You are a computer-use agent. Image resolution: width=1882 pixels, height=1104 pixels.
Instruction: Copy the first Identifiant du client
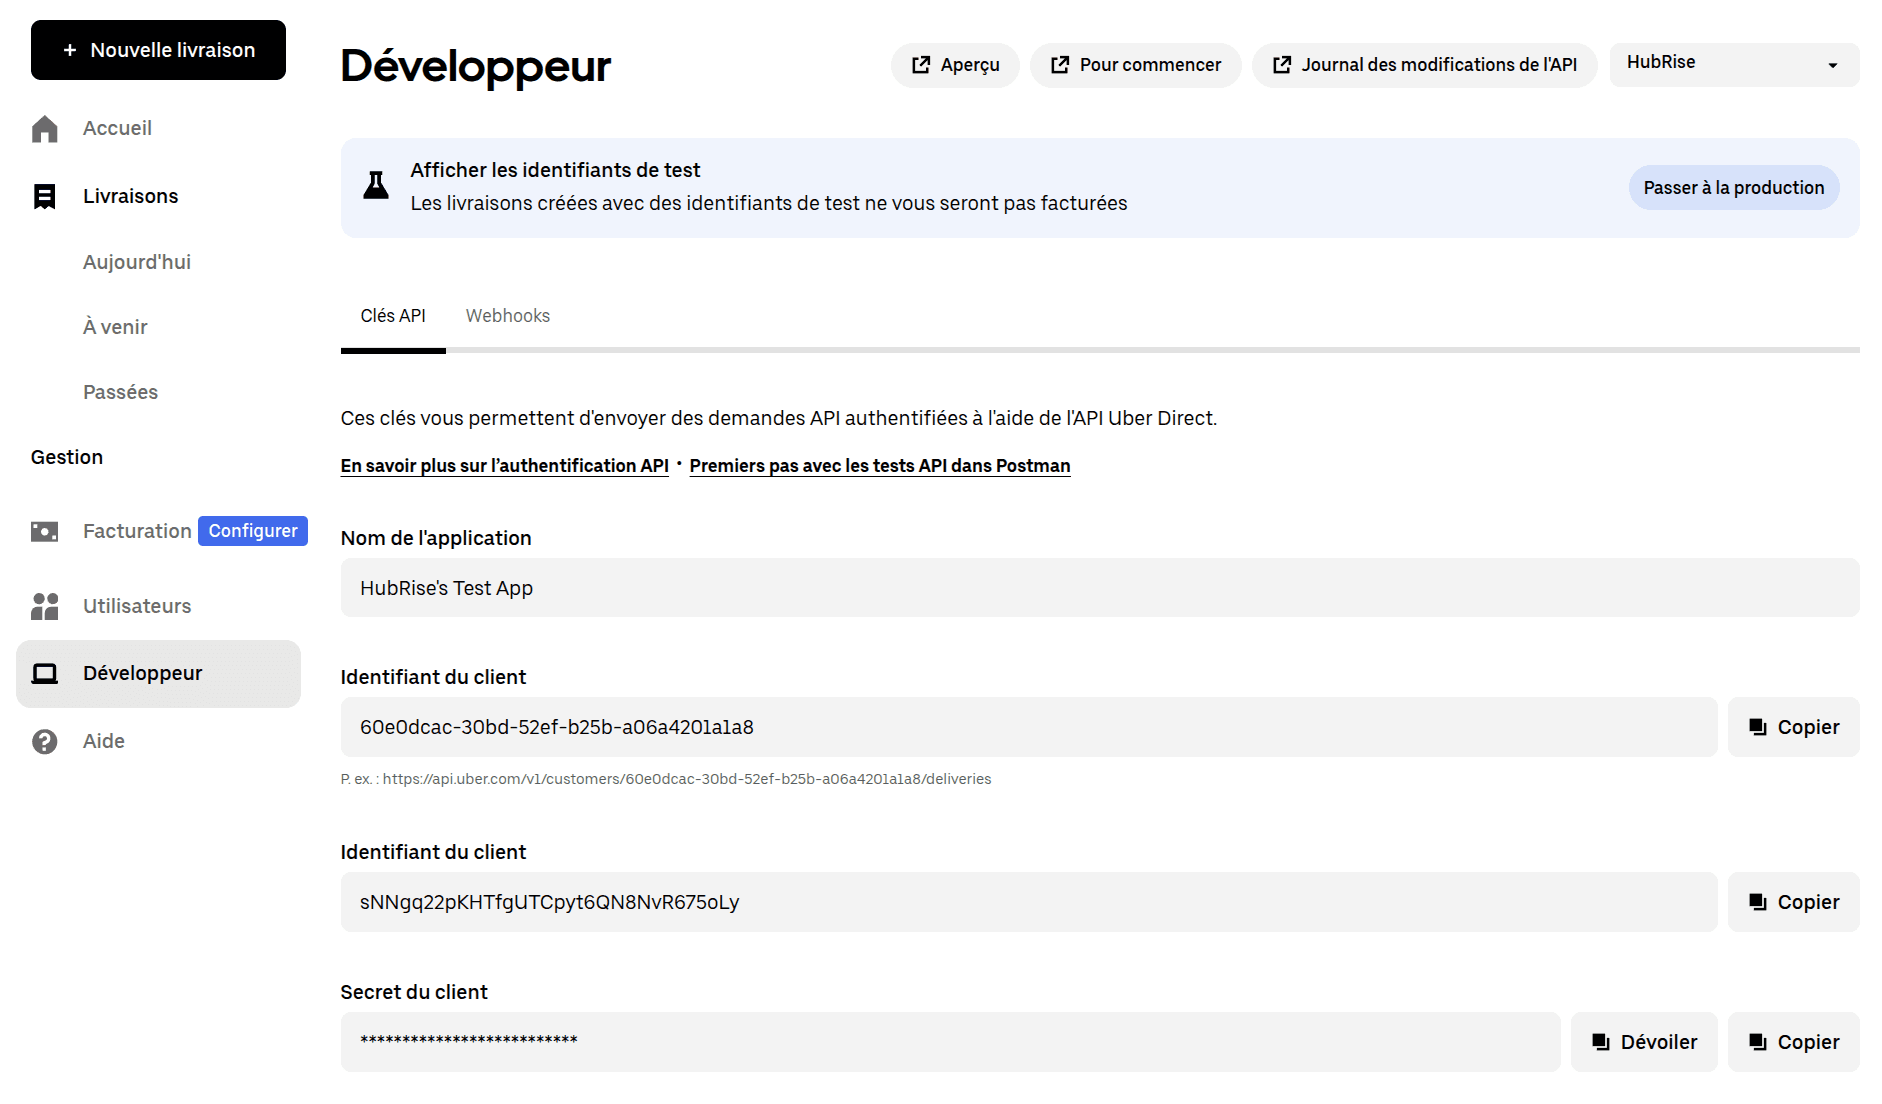click(x=1793, y=727)
